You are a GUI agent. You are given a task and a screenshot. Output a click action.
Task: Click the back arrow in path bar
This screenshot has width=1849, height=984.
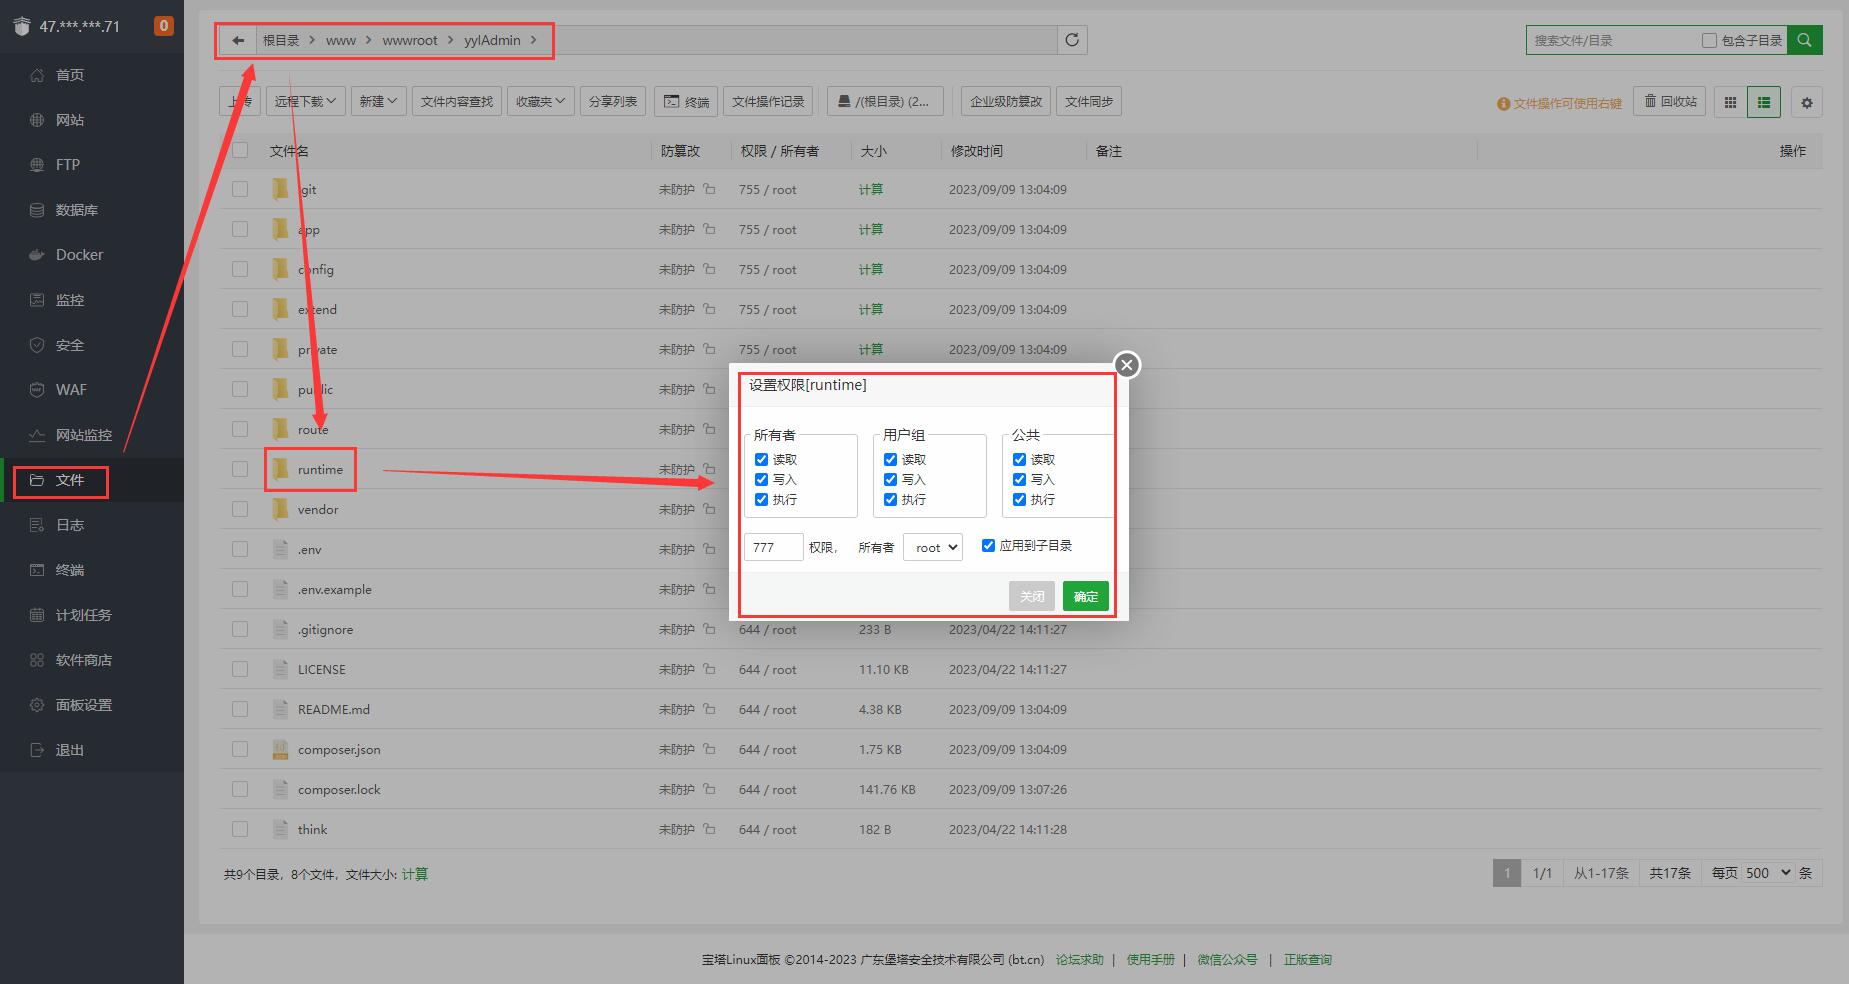pos(237,40)
